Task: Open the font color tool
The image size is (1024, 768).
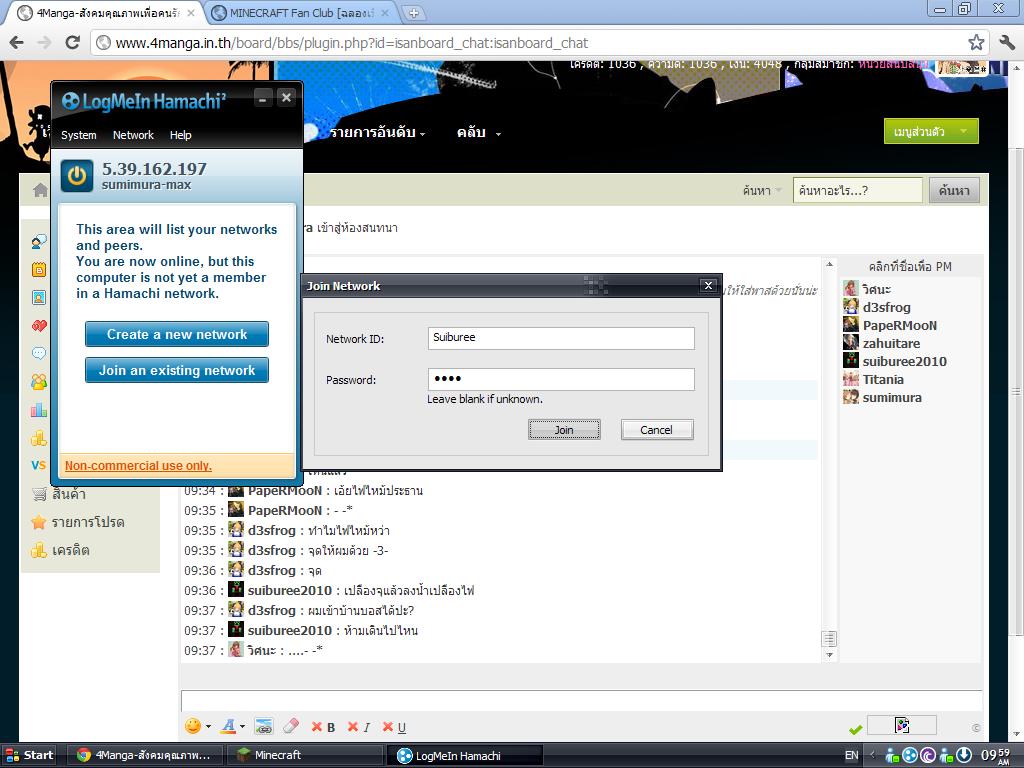Action: pos(229,726)
